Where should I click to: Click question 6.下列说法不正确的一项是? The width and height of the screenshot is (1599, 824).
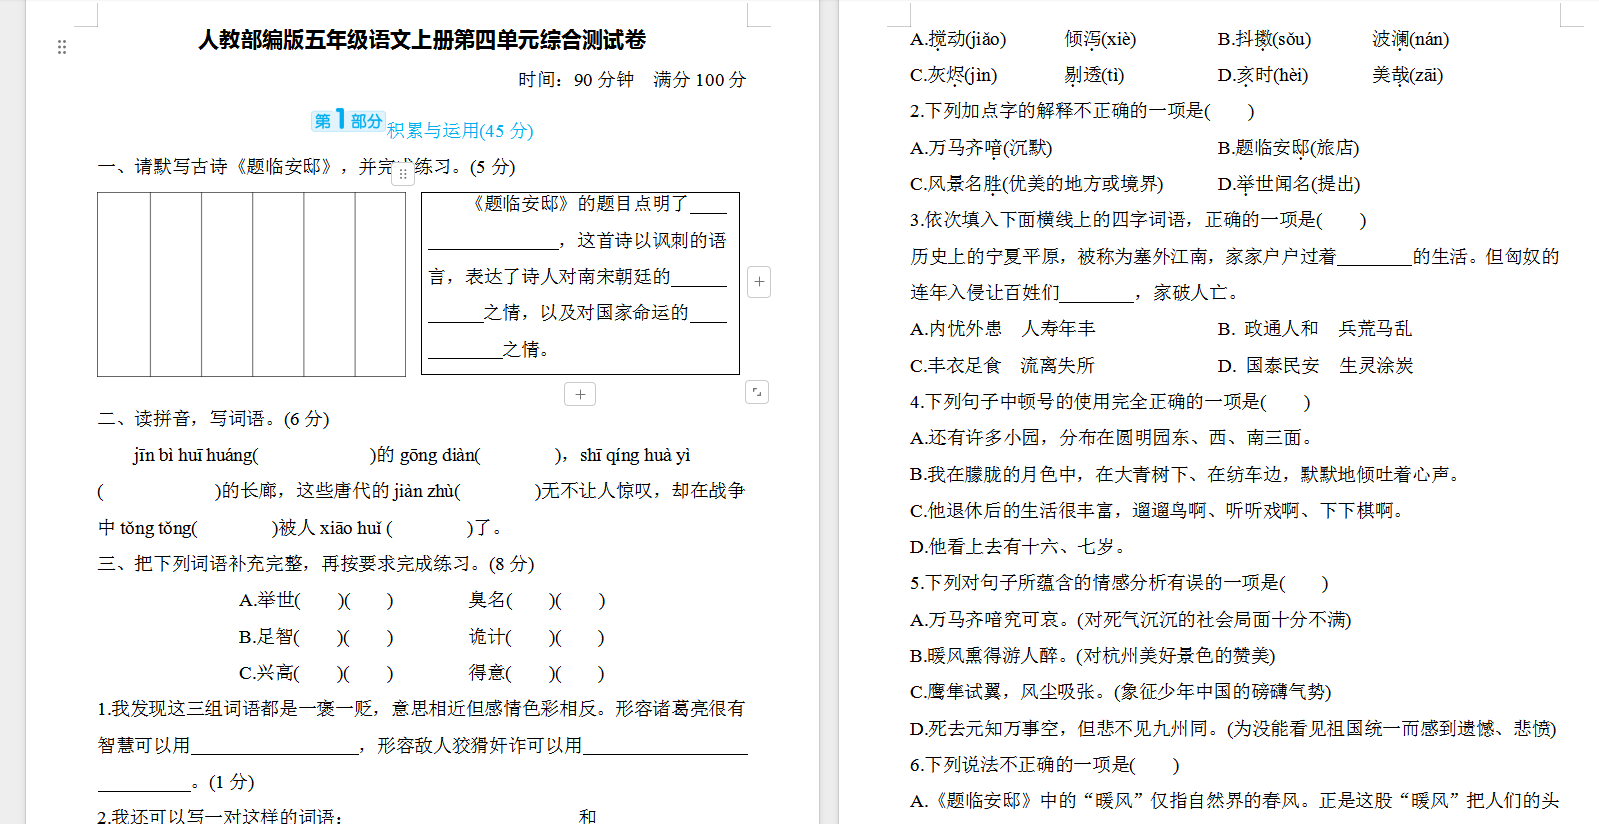1045,765
